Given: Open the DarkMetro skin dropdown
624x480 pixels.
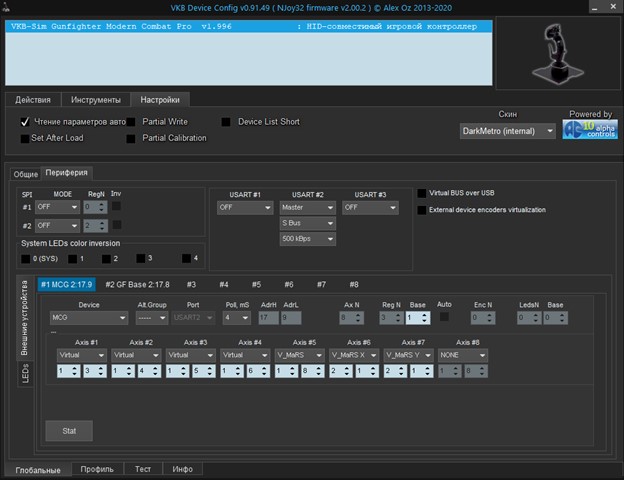Looking at the screenshot, I should tap(506, 131).
